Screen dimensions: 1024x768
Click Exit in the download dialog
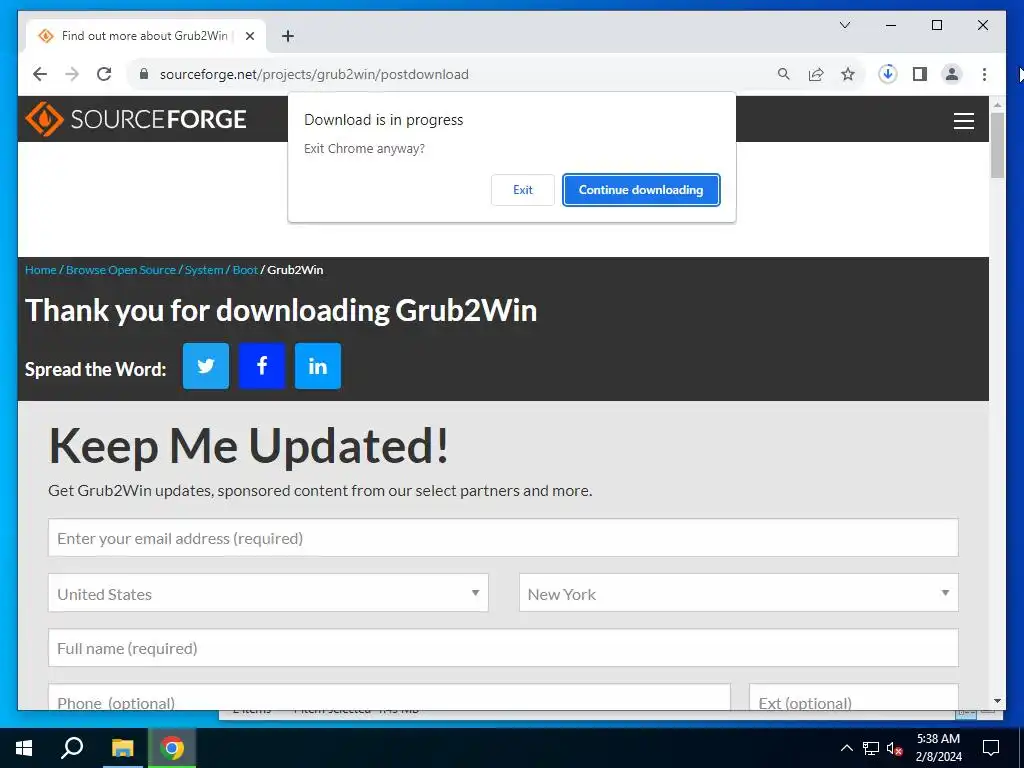tap(522, 190)
